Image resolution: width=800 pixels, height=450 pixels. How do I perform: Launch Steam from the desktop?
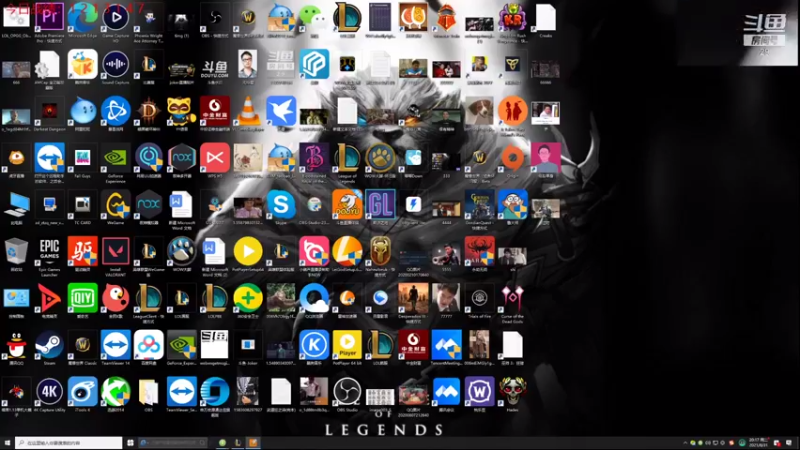pos(49,345)
